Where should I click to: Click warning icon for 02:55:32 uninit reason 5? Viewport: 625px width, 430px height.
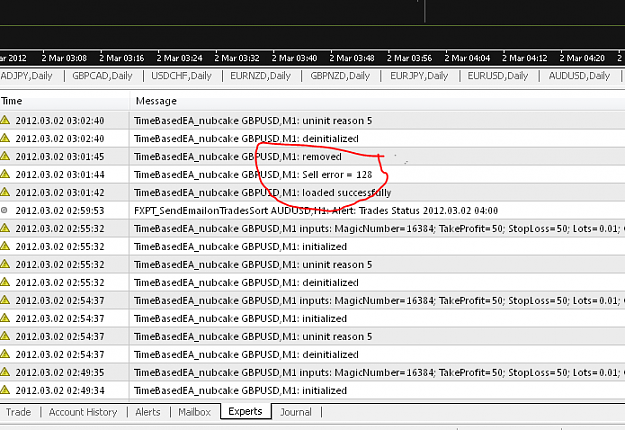pos(5,264)
